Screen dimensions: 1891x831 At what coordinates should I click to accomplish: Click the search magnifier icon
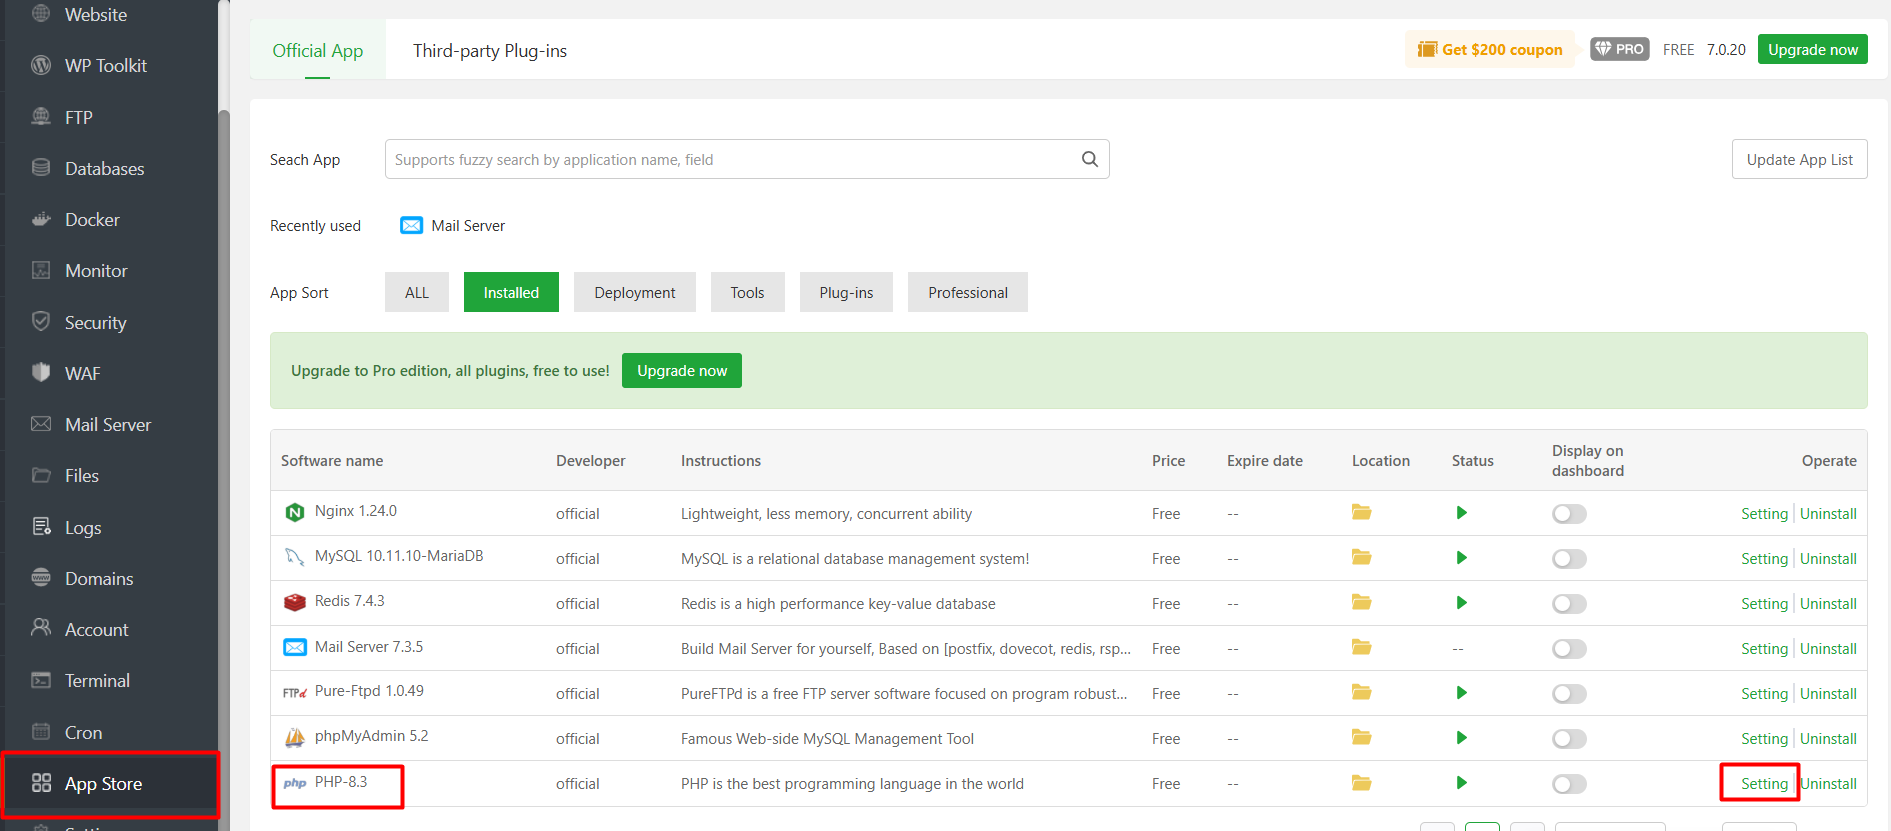click(1089, 159)
